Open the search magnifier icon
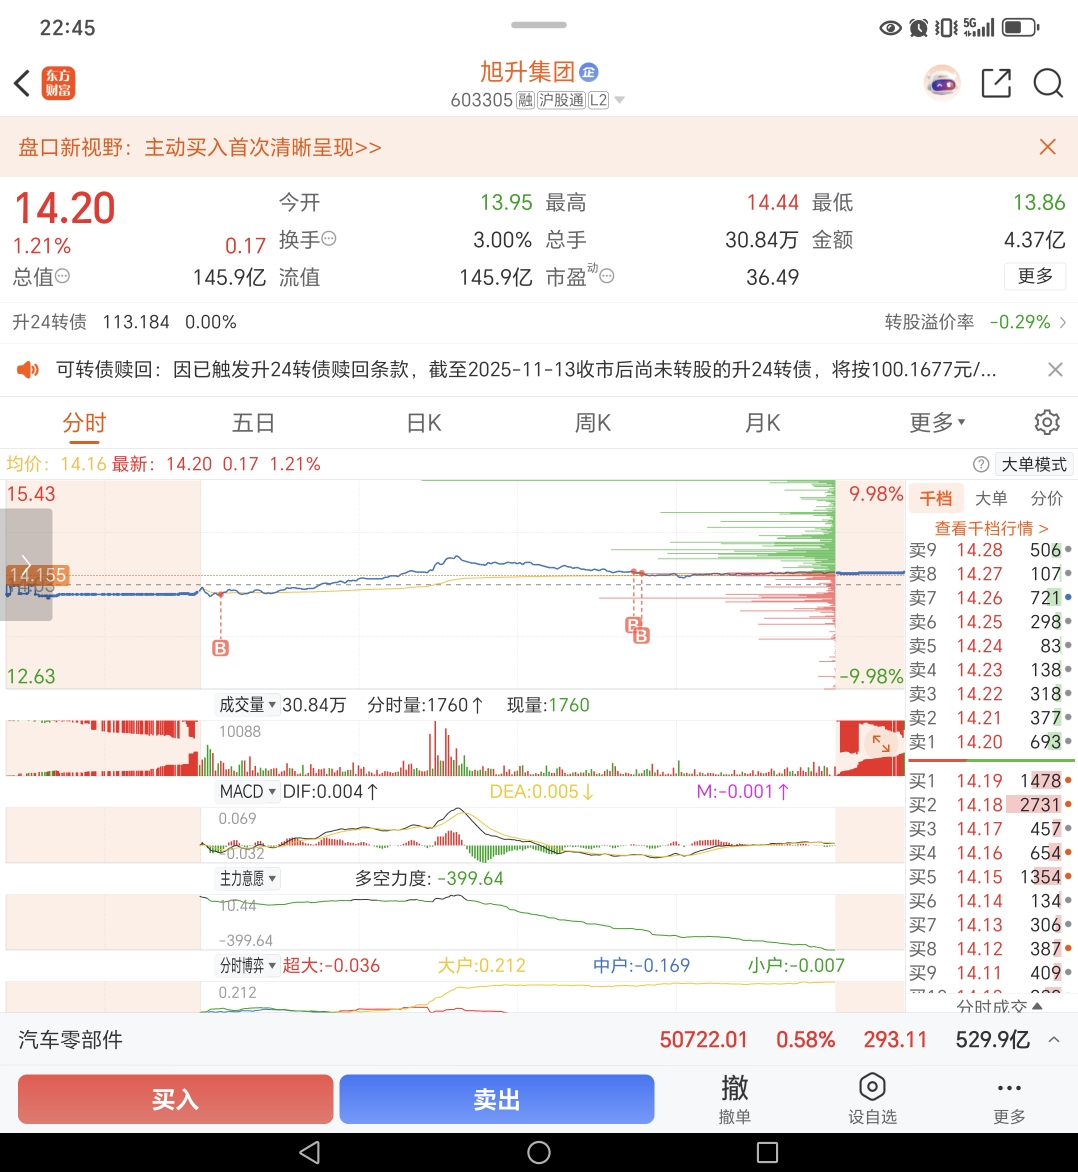The width and height of the screenshot is (1078, 1172). 1048,83
